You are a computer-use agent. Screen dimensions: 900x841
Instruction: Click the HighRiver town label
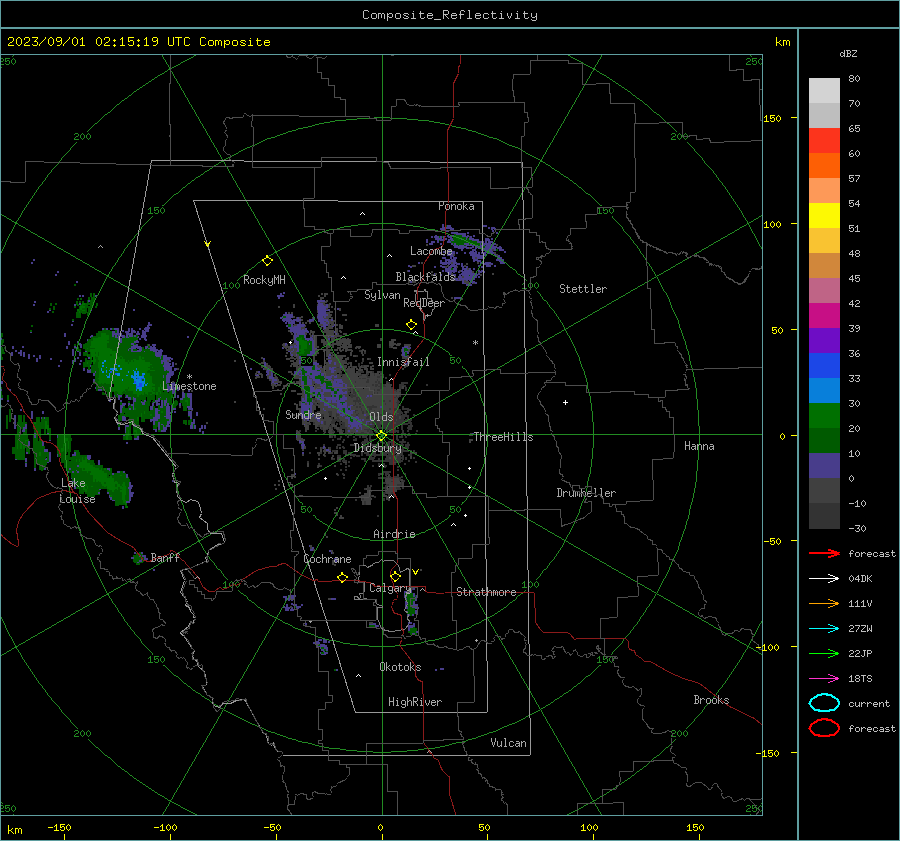pyautogui.click(x=415, y=702)
